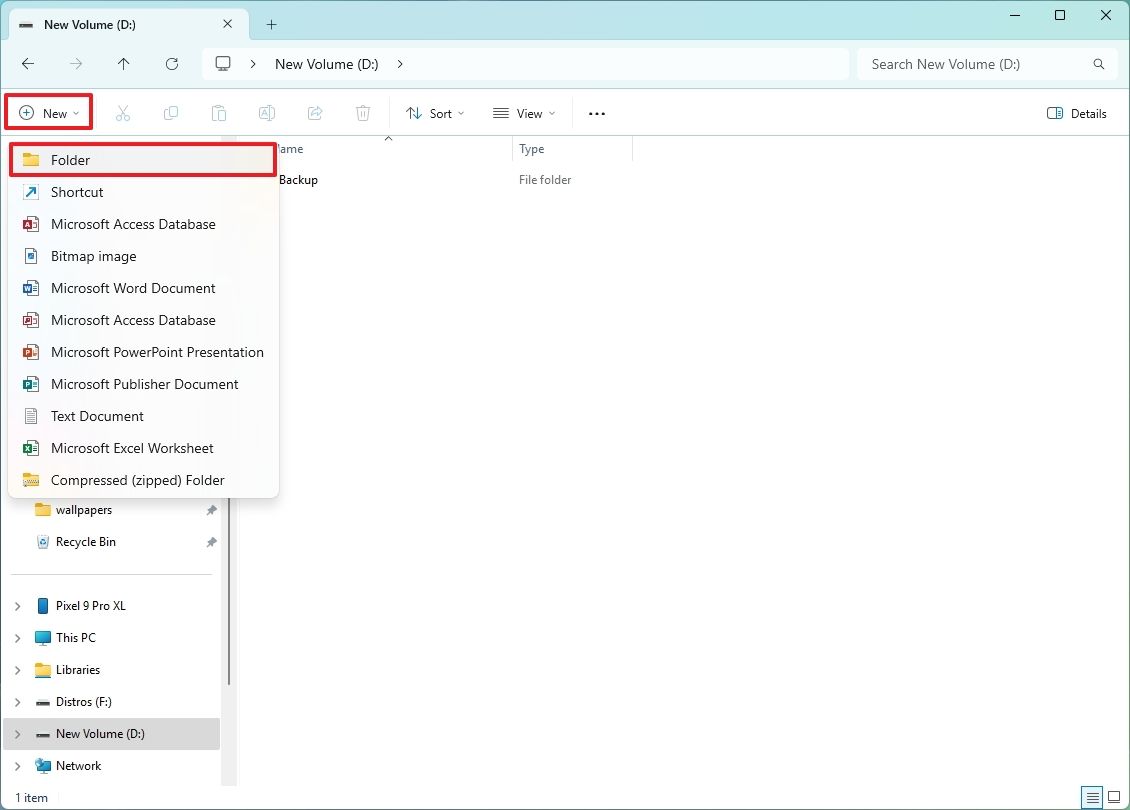Navigate up one level with the up arrow
Image resolution: width=1130 pixels, height=810 pixels.
click(x=124, y=63)
